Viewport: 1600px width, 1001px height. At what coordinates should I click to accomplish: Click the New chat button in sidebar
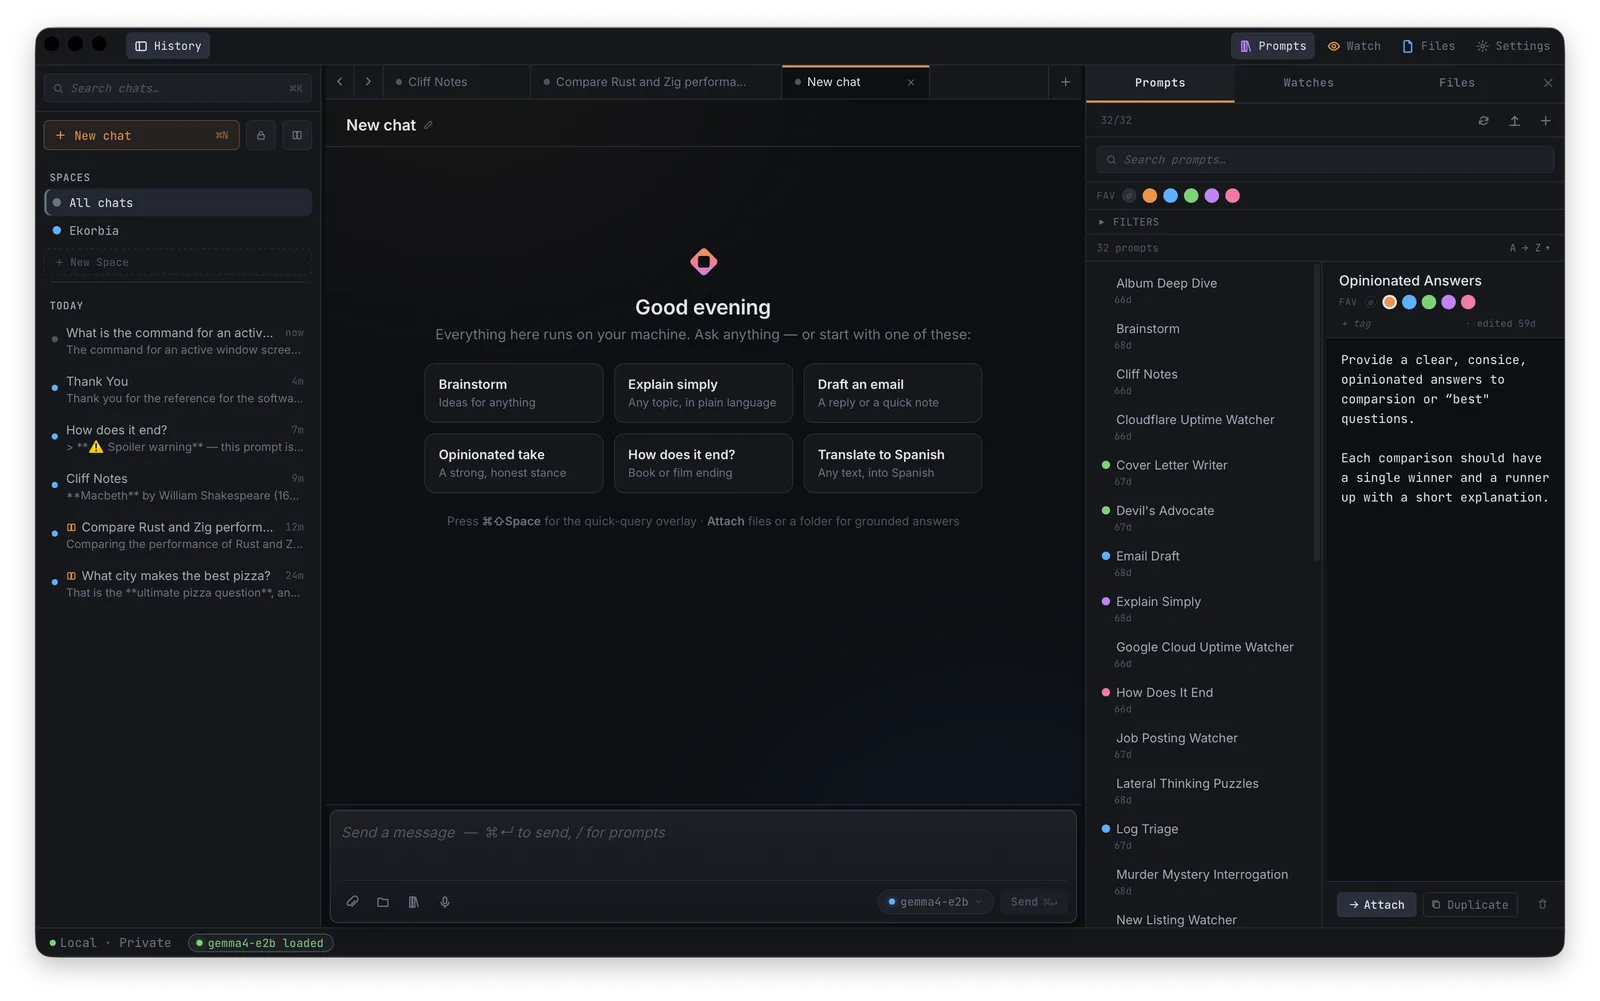tap(141, 135)
